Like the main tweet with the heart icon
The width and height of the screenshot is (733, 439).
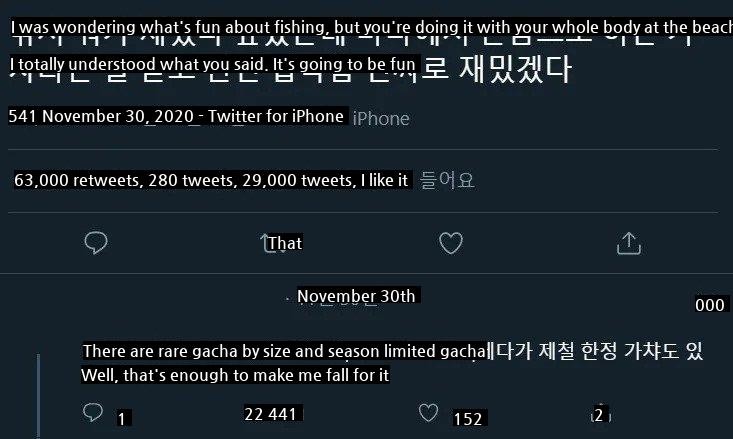point(451,242)
